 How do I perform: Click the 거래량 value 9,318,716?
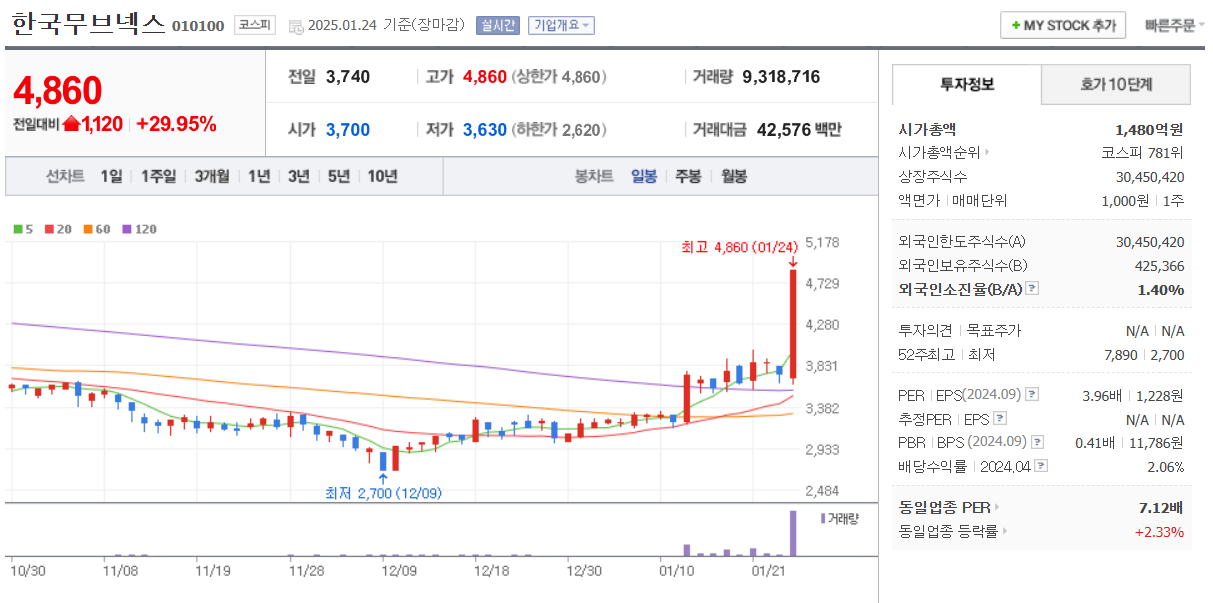pyautogui.click(x=781, y=77)
